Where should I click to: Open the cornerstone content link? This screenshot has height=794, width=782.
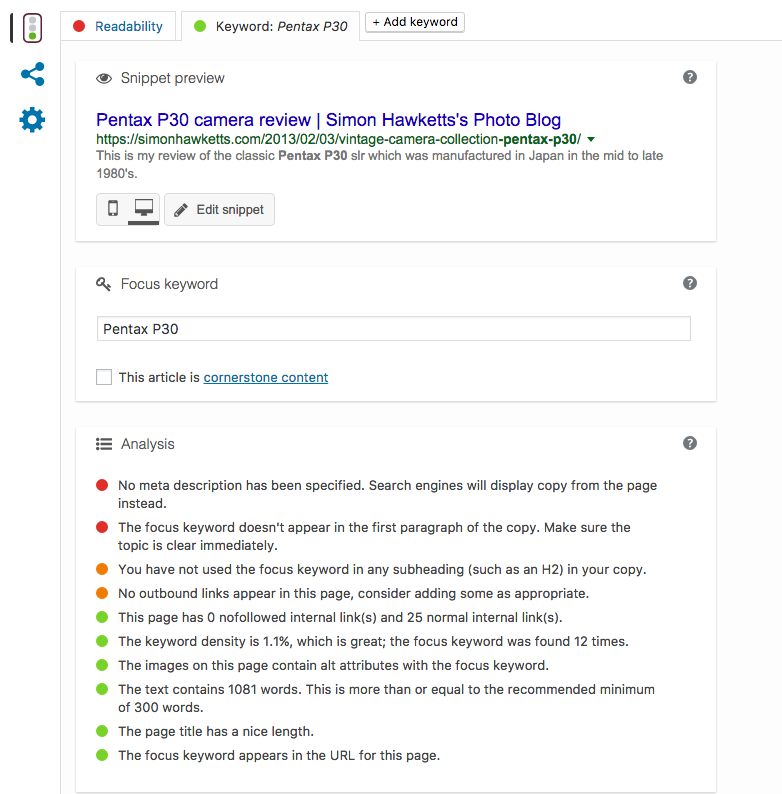click(x=266, y=377)
